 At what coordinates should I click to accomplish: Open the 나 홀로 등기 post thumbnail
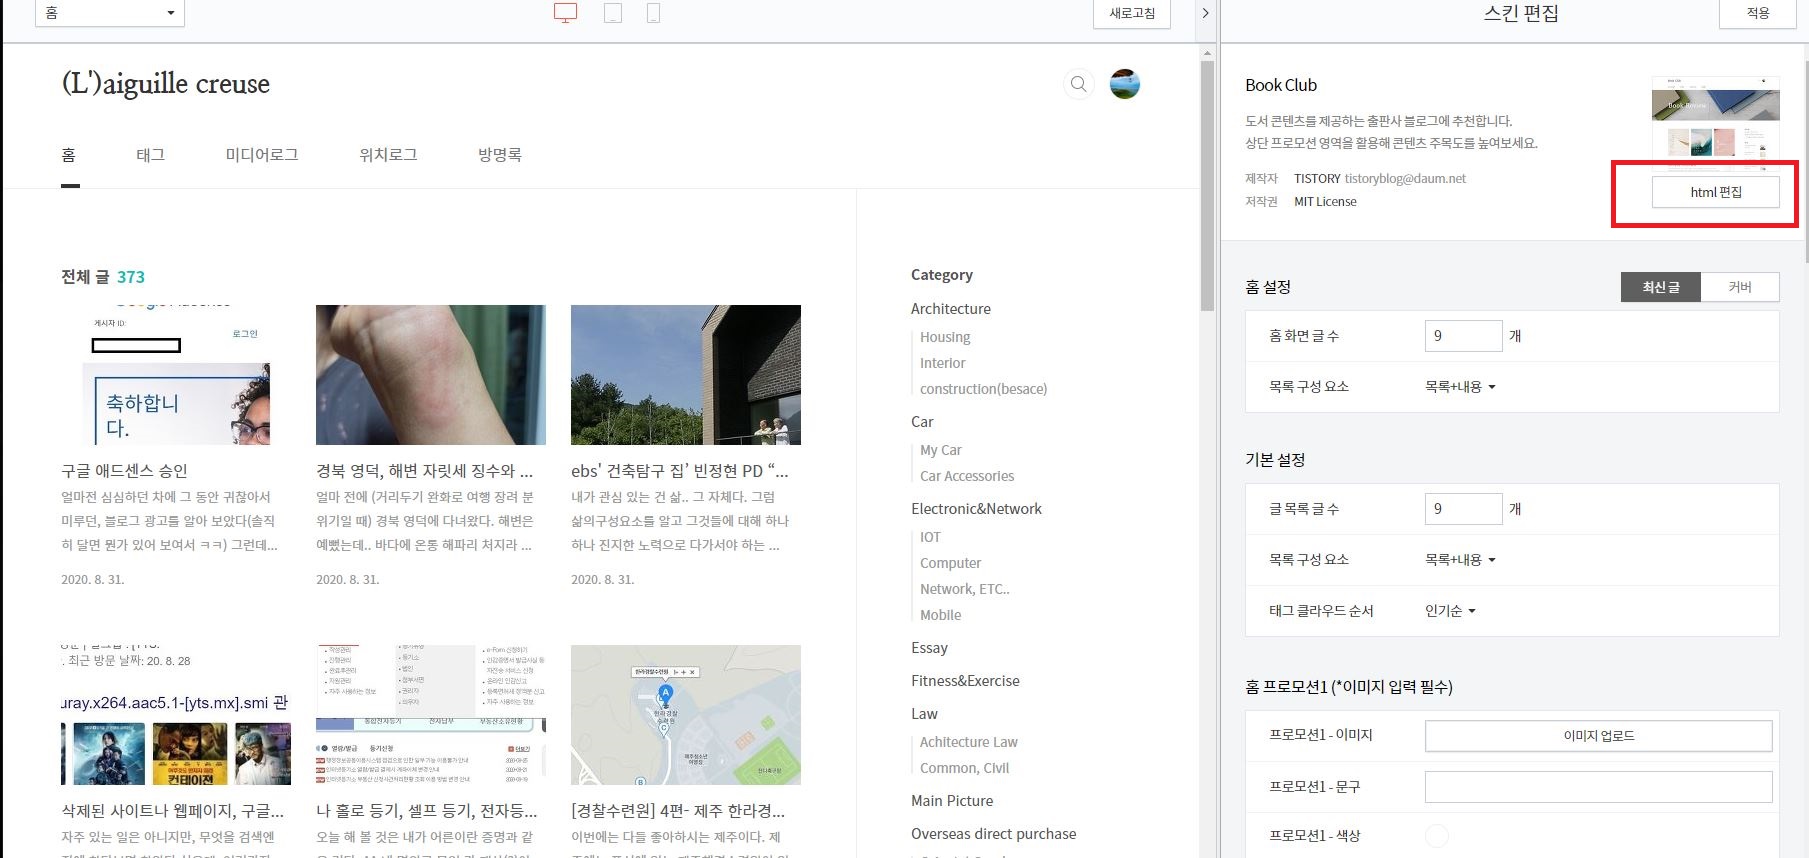[431, 715]
